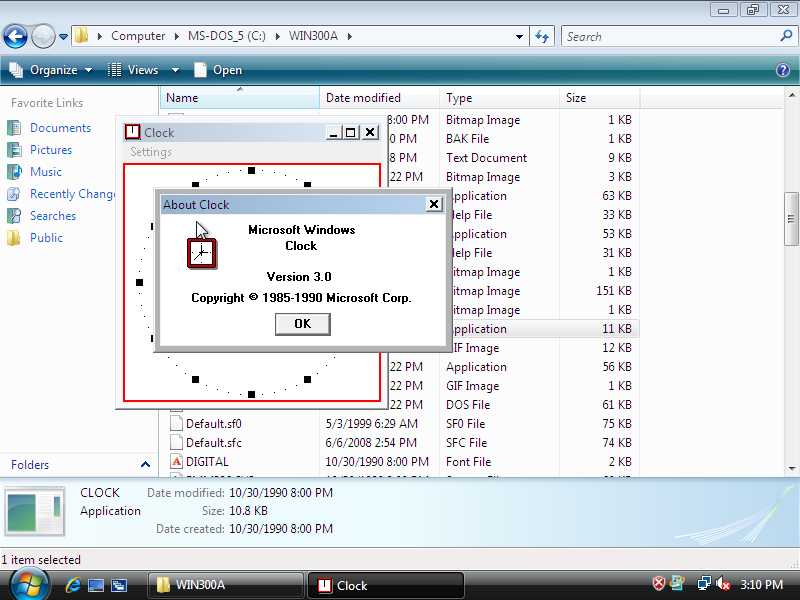Click the Open toolbar button
The height and width of the screenshot is (600, 800).
point(217,70)
